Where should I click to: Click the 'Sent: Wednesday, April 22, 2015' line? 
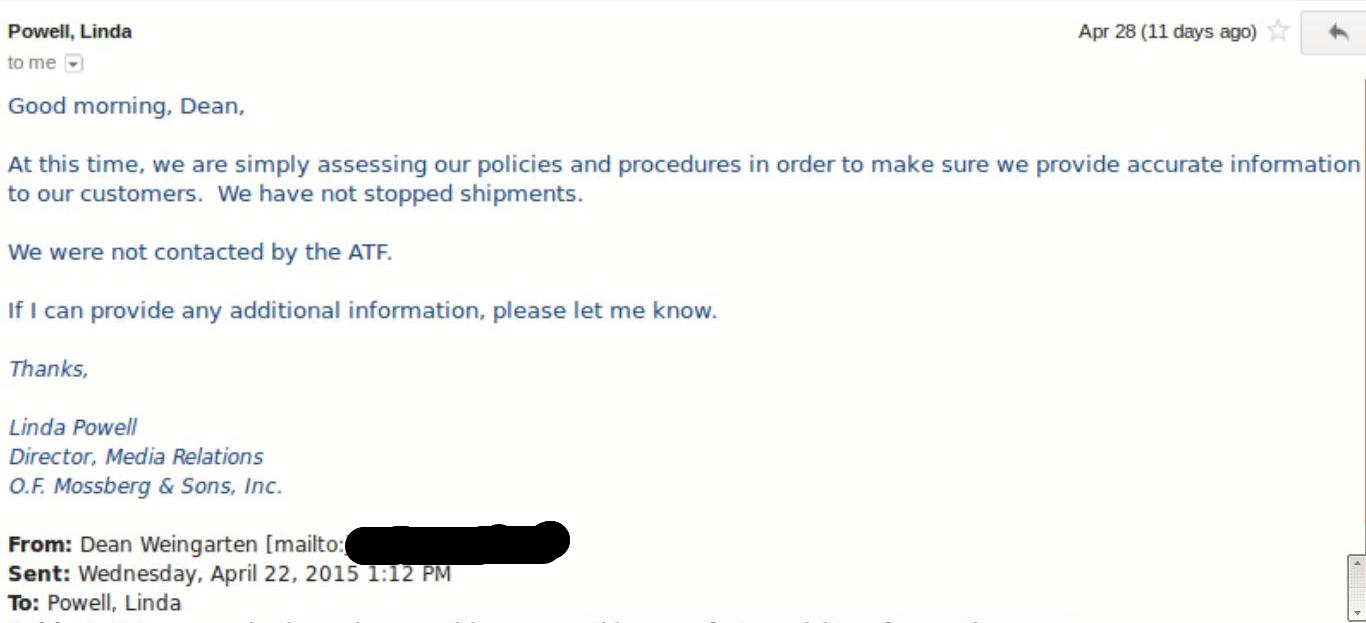click(229, 574)
